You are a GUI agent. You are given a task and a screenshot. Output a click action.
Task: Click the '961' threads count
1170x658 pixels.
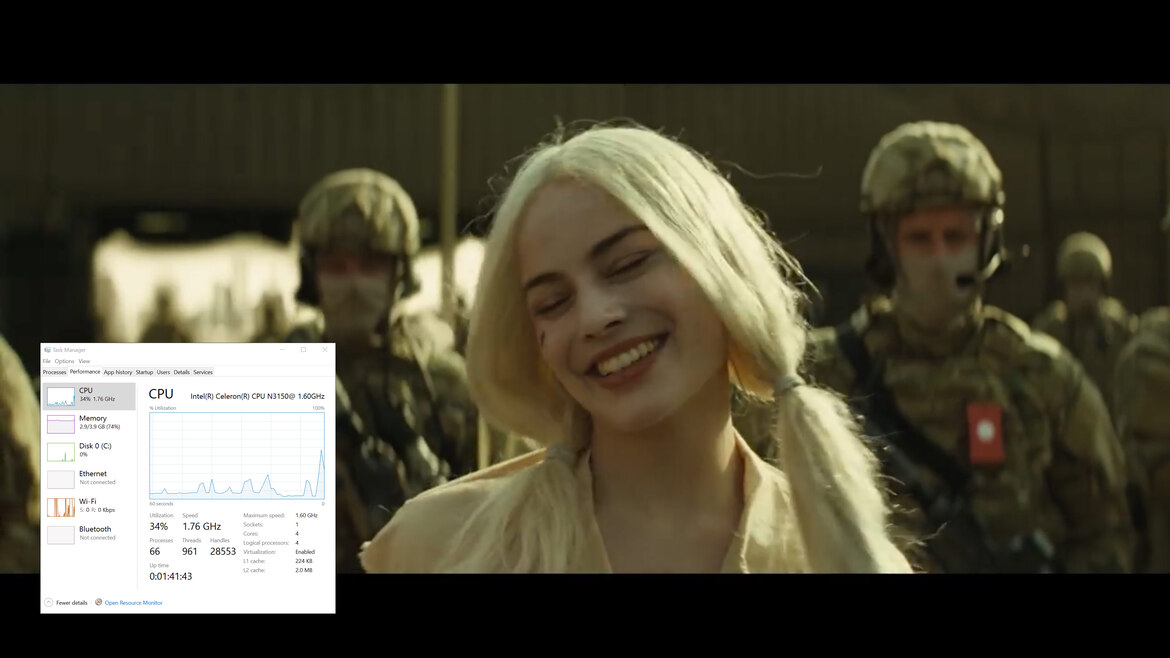click(190, 551)
